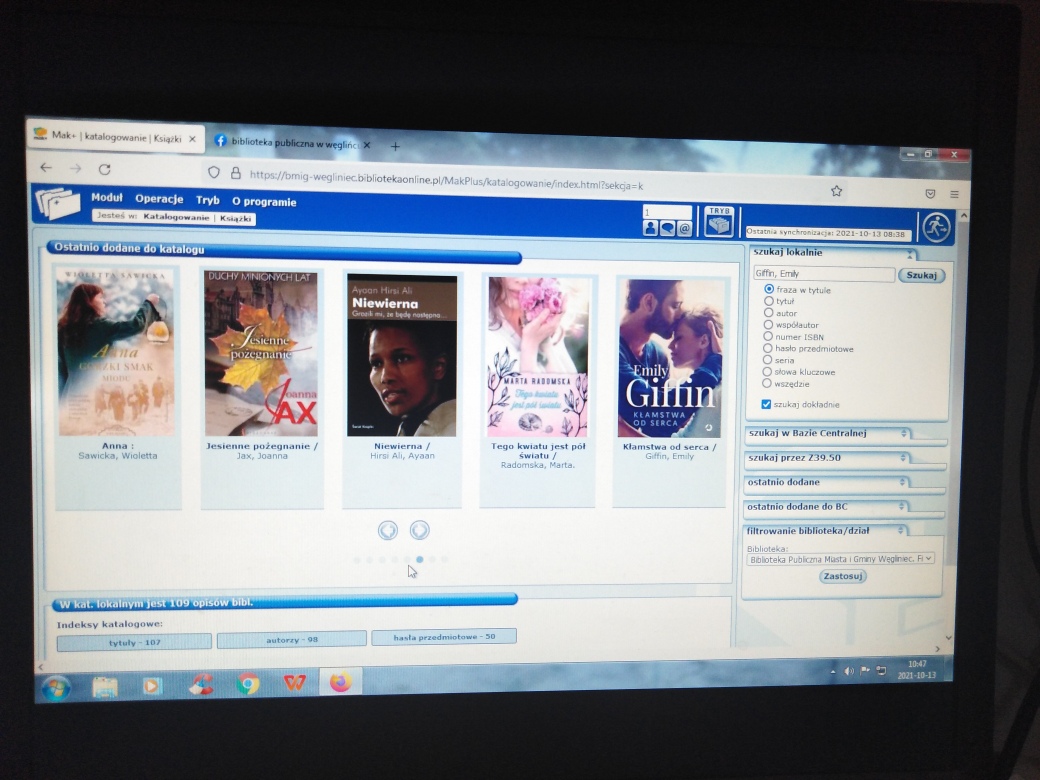Log out using the running man icon
Viewport: 1040px width, 780px height.
[936, 228]
